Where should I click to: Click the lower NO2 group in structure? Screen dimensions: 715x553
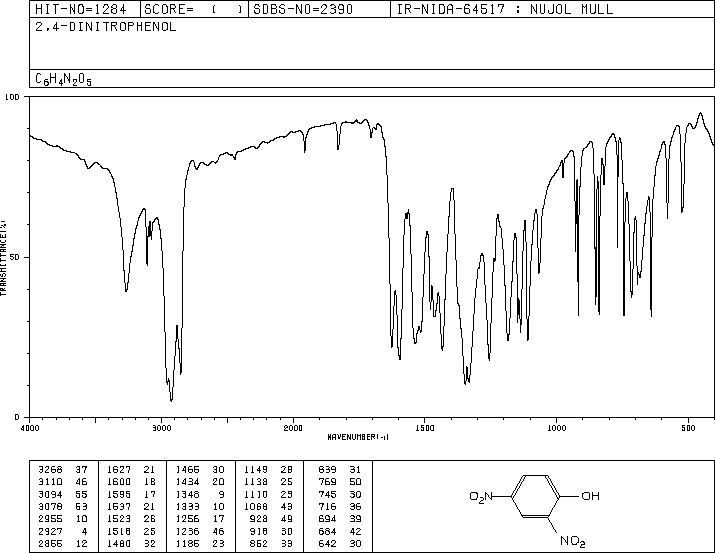573,541
